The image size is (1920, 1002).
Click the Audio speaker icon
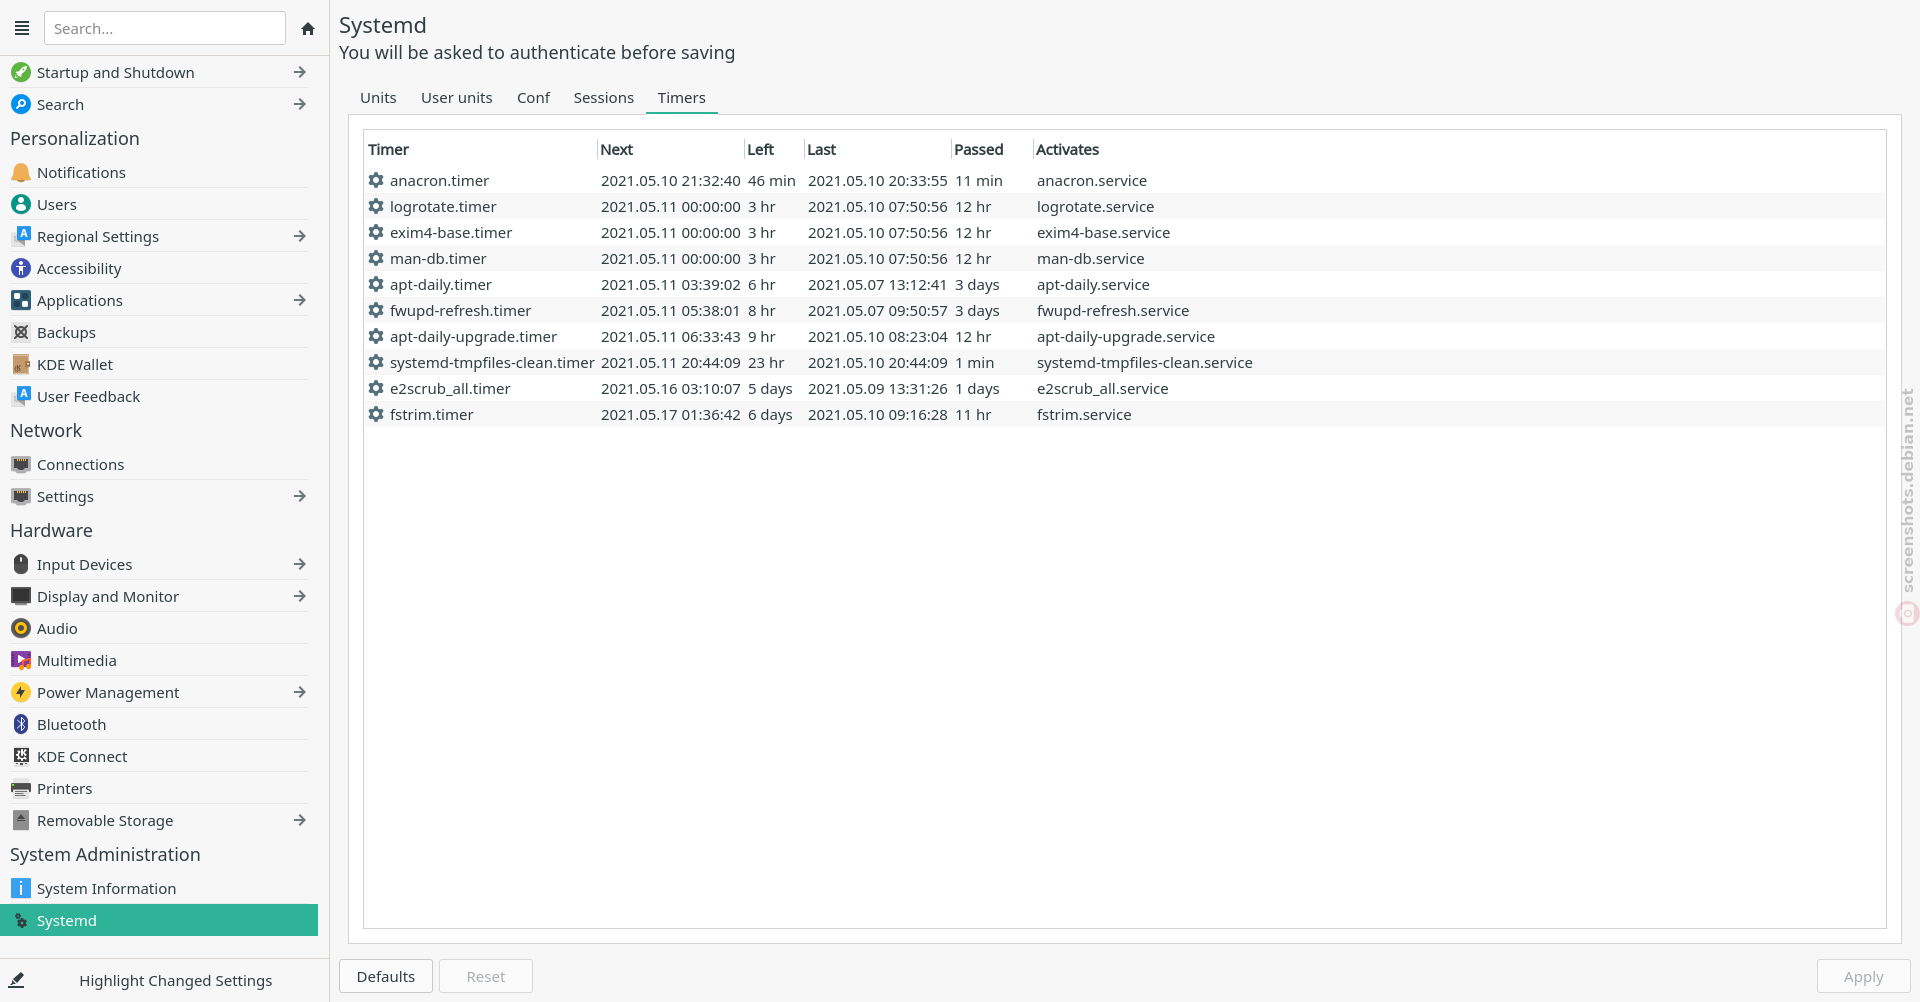coord(21,628)
